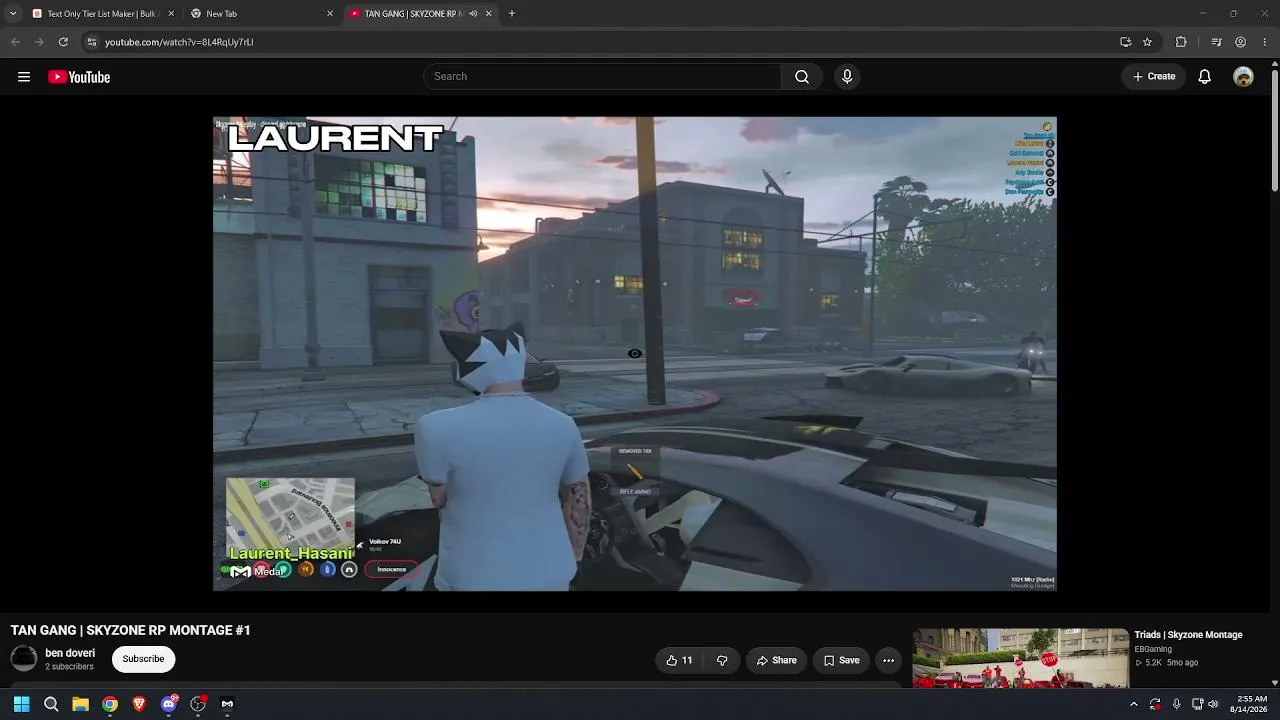The width and height of the screenshot is (1280, 720).
Task: Open the browser Extensions puzzle icon
Action: click(1181, 42)
